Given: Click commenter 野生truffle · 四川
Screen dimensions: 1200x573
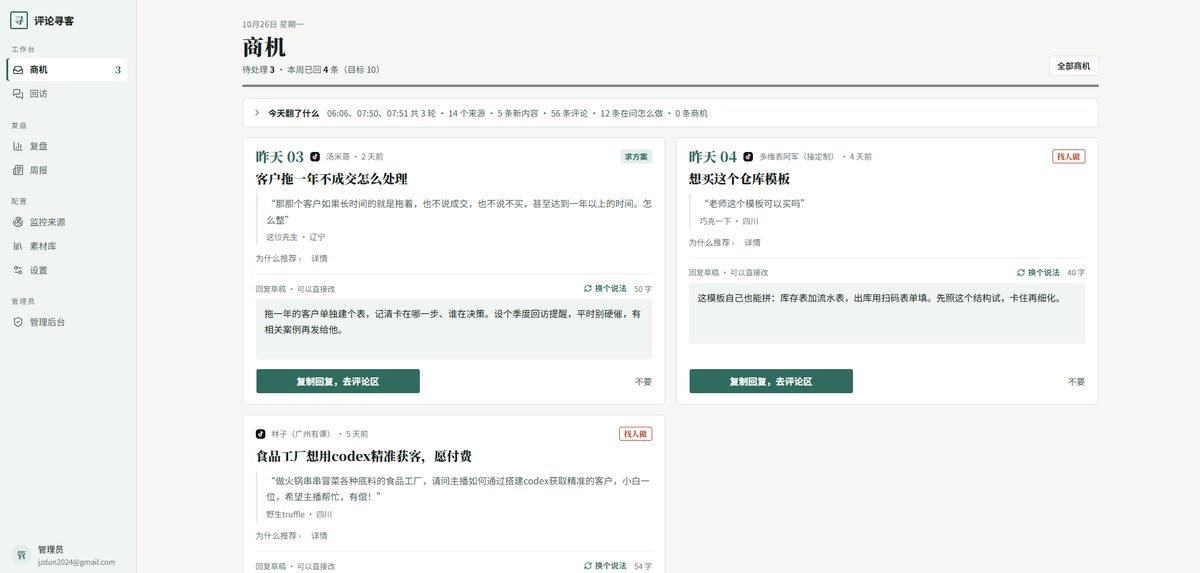Looking at the screenshot, I should 299,514.
